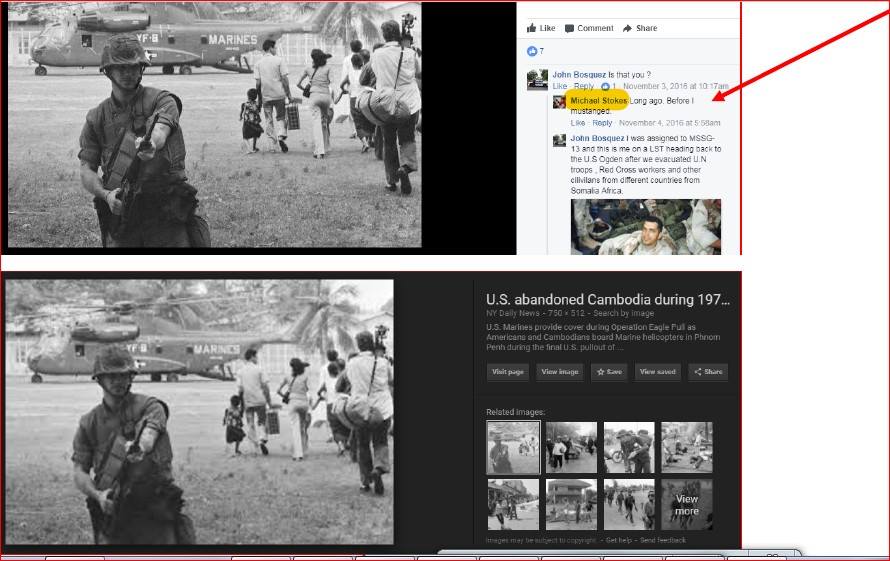This screenshot has width=890, height=561.
Task: Open Michael Stokes' small profile picture
Action: click(561, 102)
